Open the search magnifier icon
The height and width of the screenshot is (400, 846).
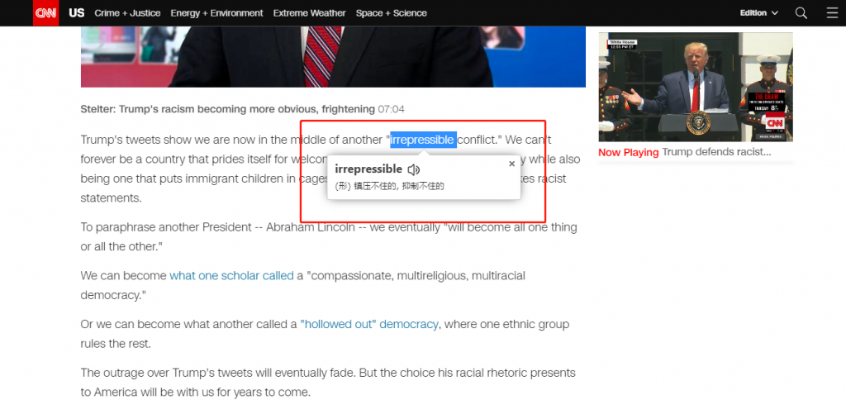click(801, 13)
